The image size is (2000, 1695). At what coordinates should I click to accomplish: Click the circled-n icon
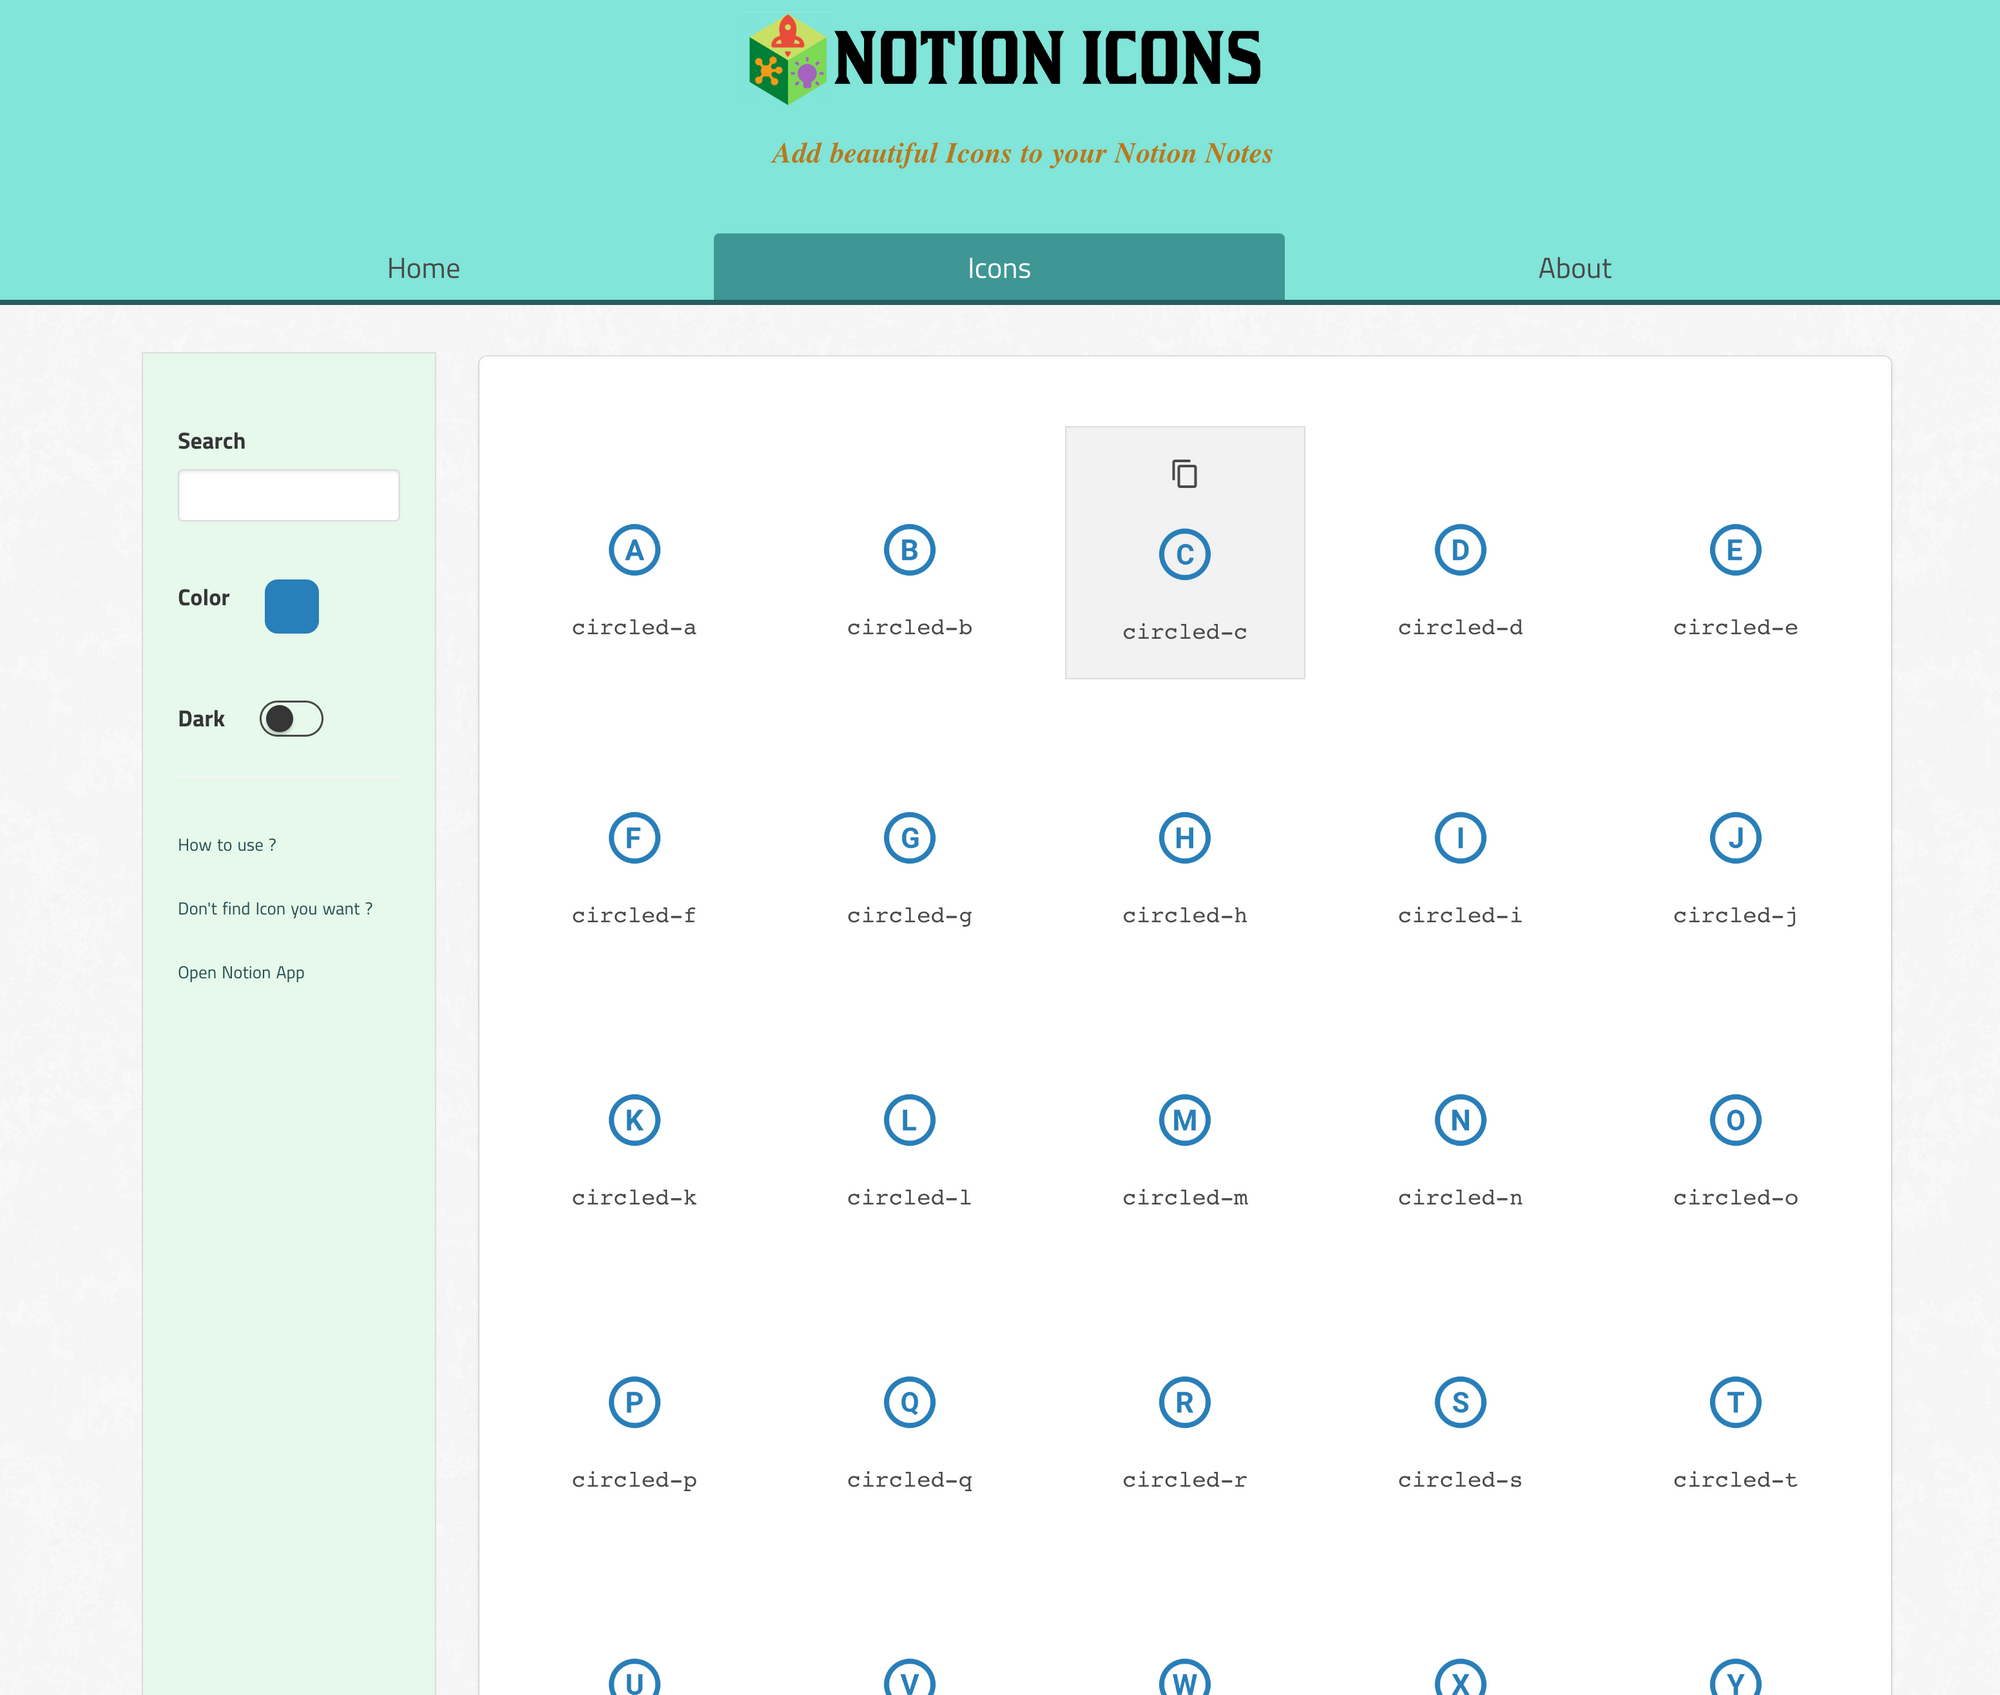[1460, 1120]
